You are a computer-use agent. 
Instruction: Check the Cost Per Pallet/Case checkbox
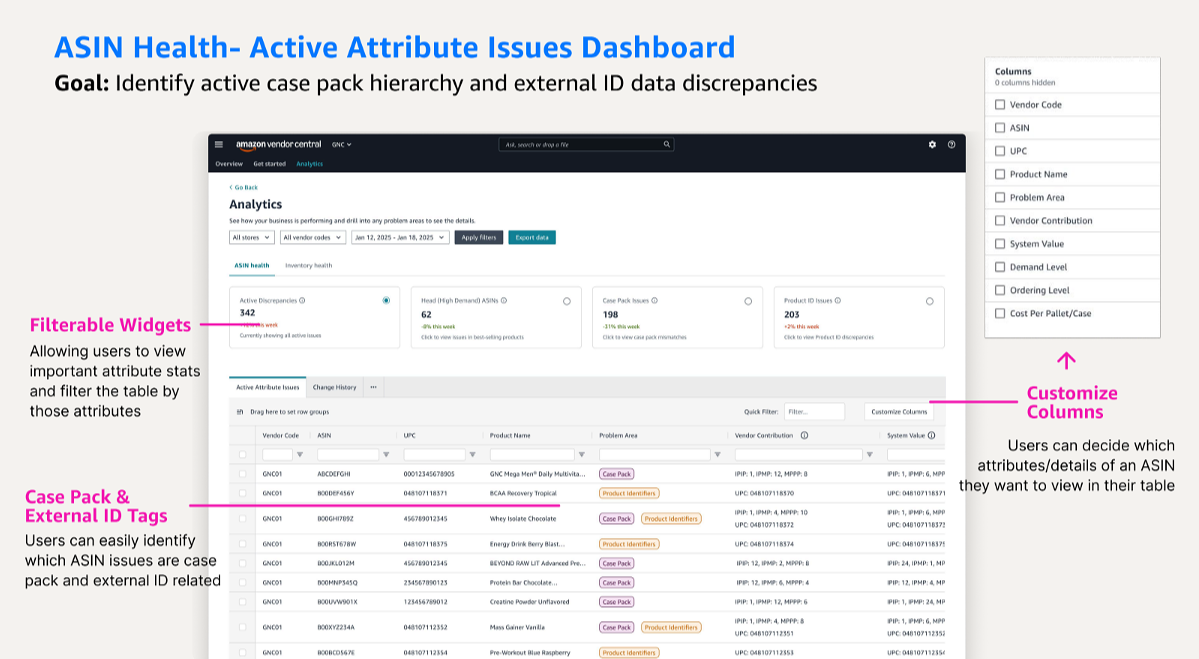[x=999, y=313]
